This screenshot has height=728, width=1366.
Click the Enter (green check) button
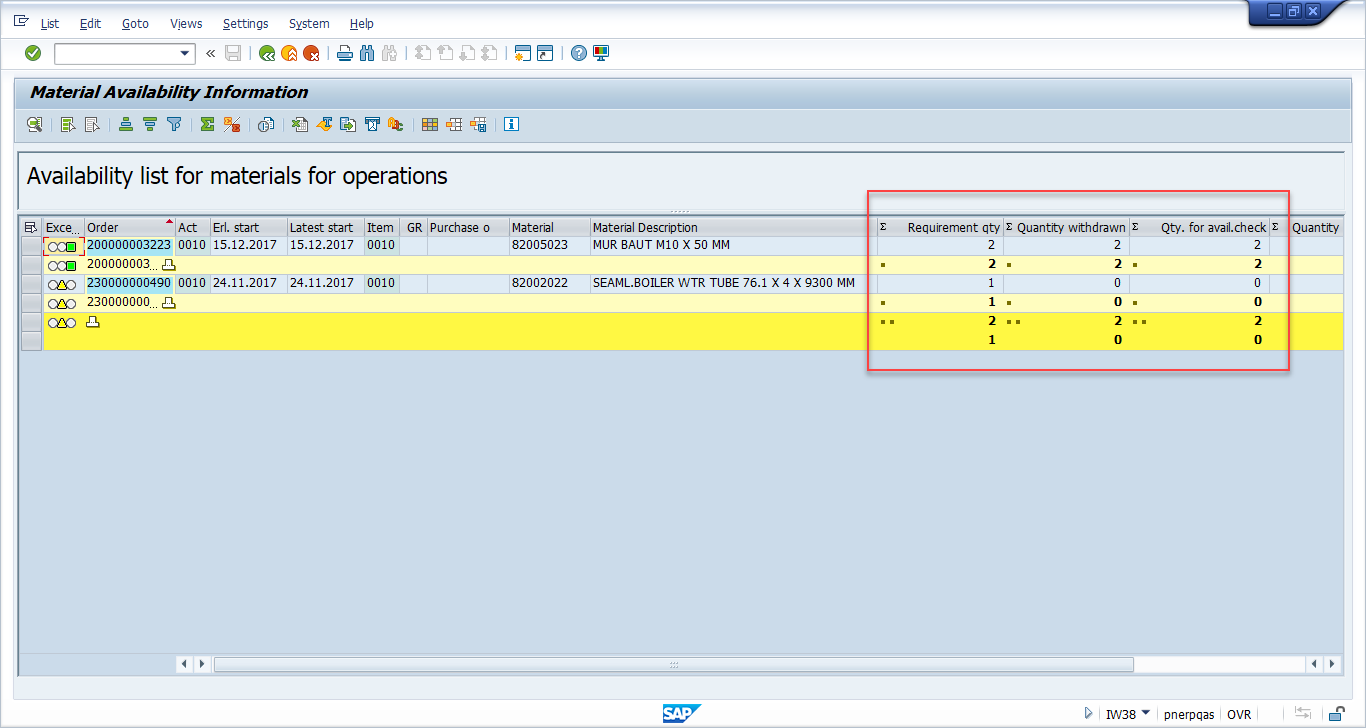(x=32, y=52)
